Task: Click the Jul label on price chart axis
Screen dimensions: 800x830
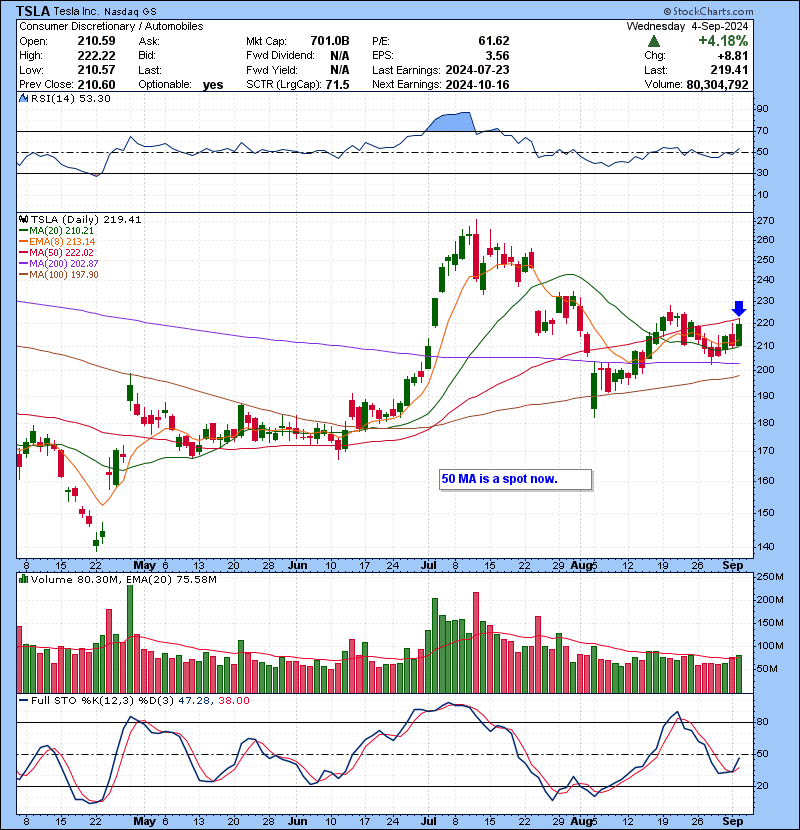Action: tap(428, 565)
